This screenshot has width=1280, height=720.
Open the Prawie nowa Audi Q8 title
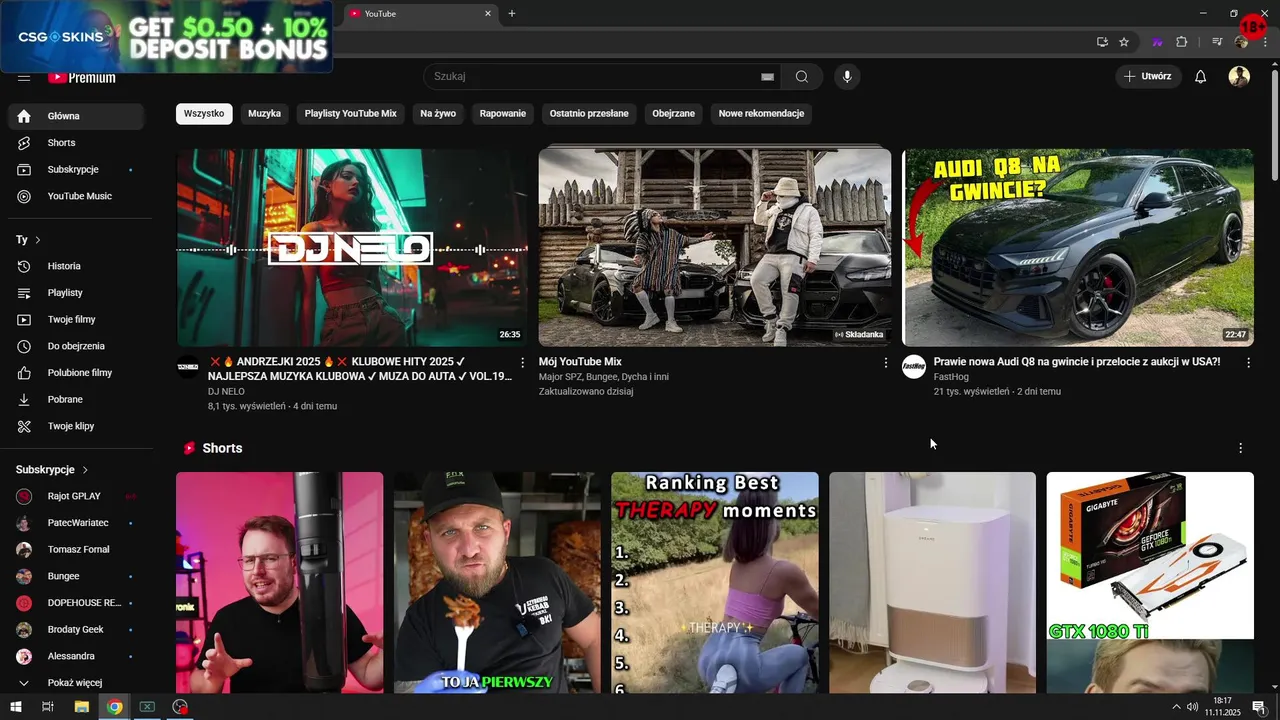pos(1077,362)
